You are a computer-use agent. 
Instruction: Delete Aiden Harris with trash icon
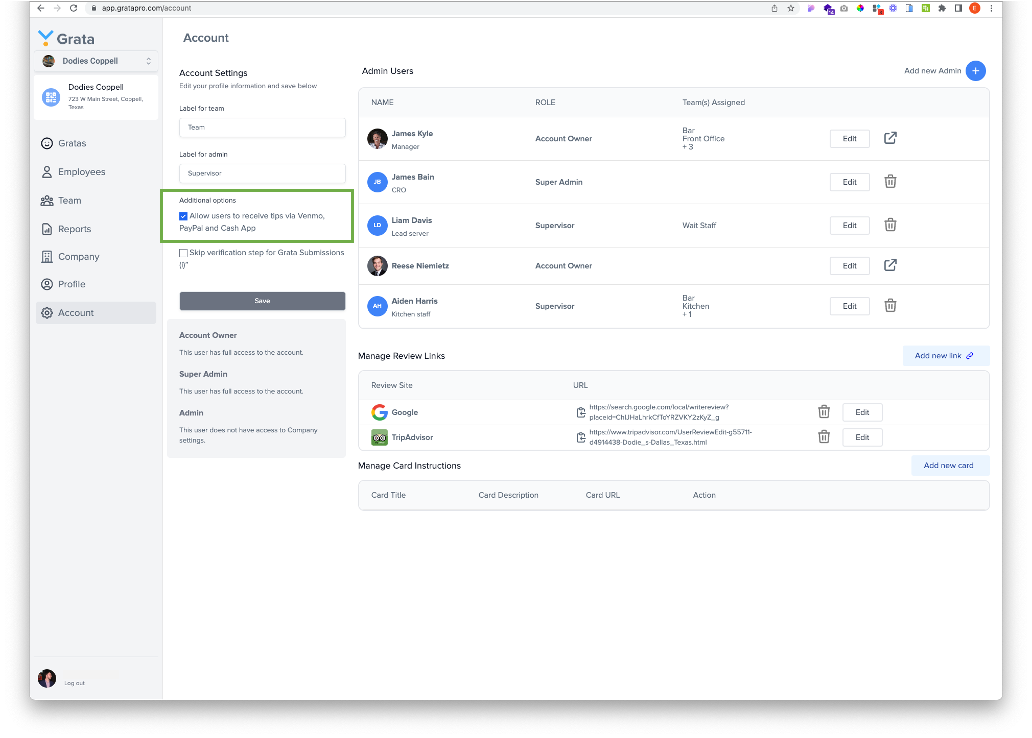point(890,305)
